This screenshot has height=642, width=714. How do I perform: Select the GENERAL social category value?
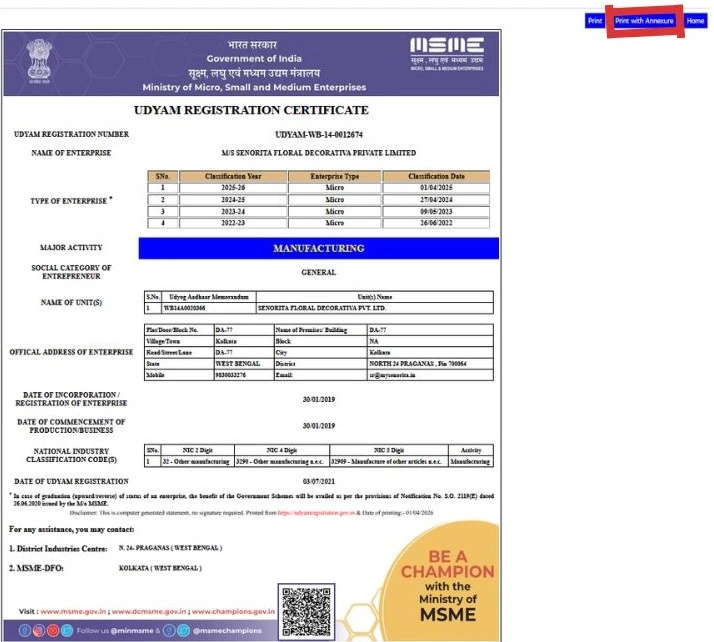click(x=319, y=272)
